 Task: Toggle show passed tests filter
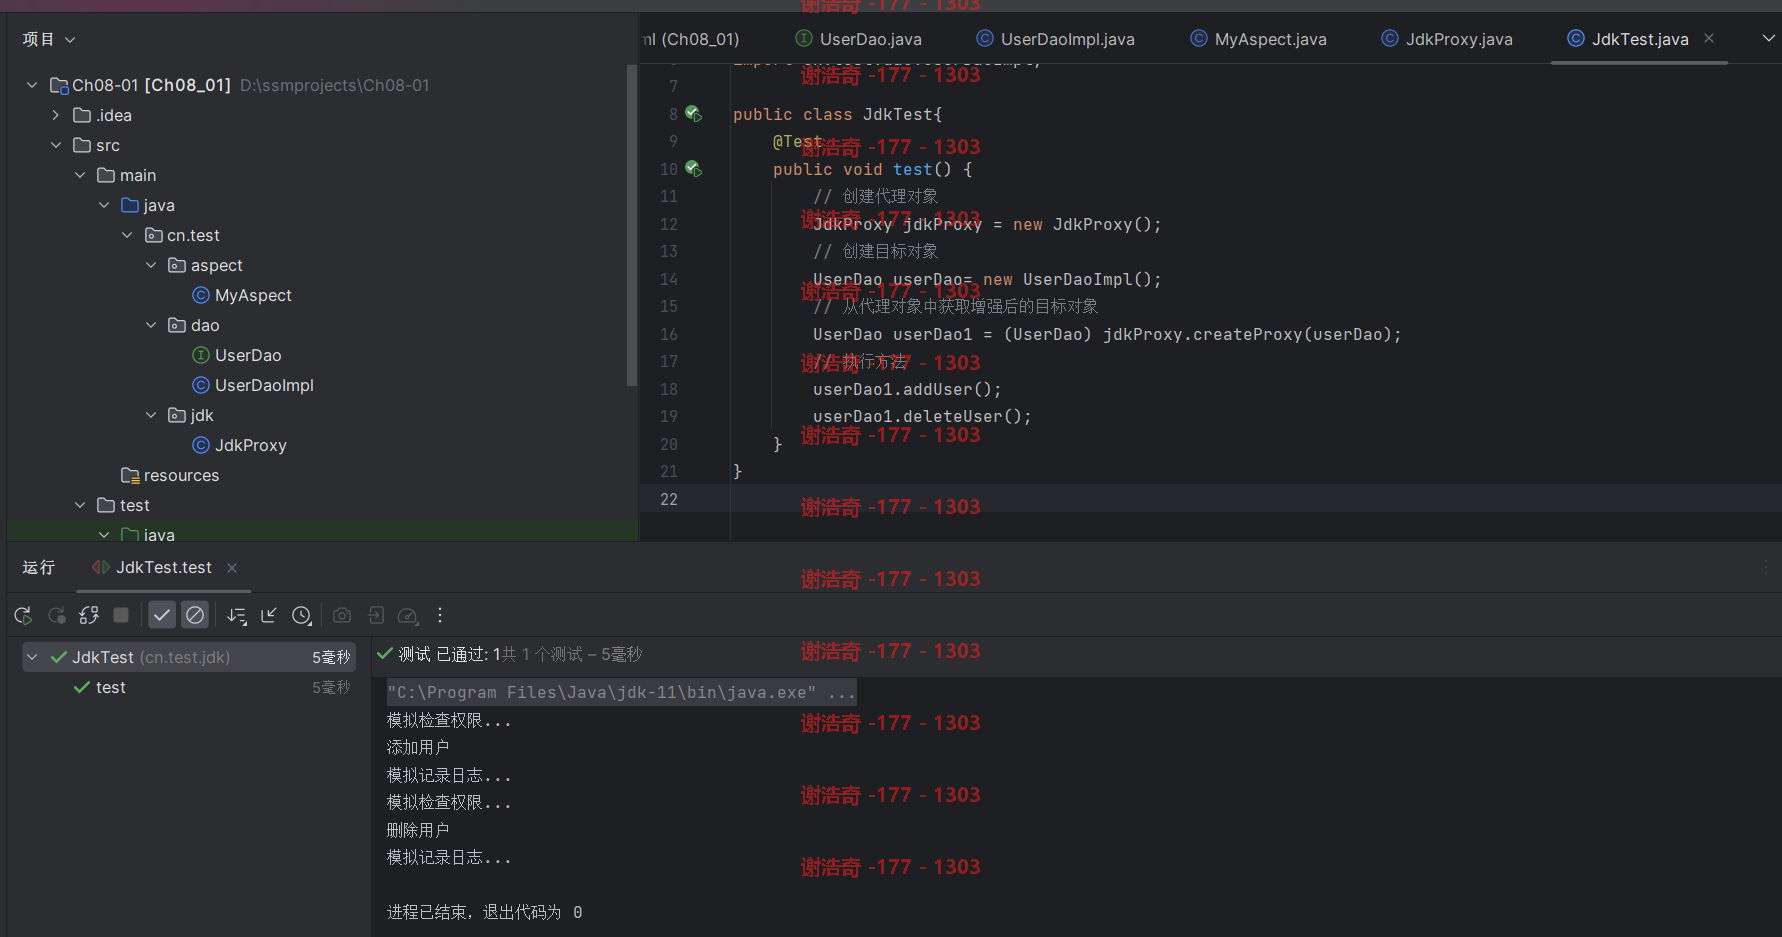(162, 615)
